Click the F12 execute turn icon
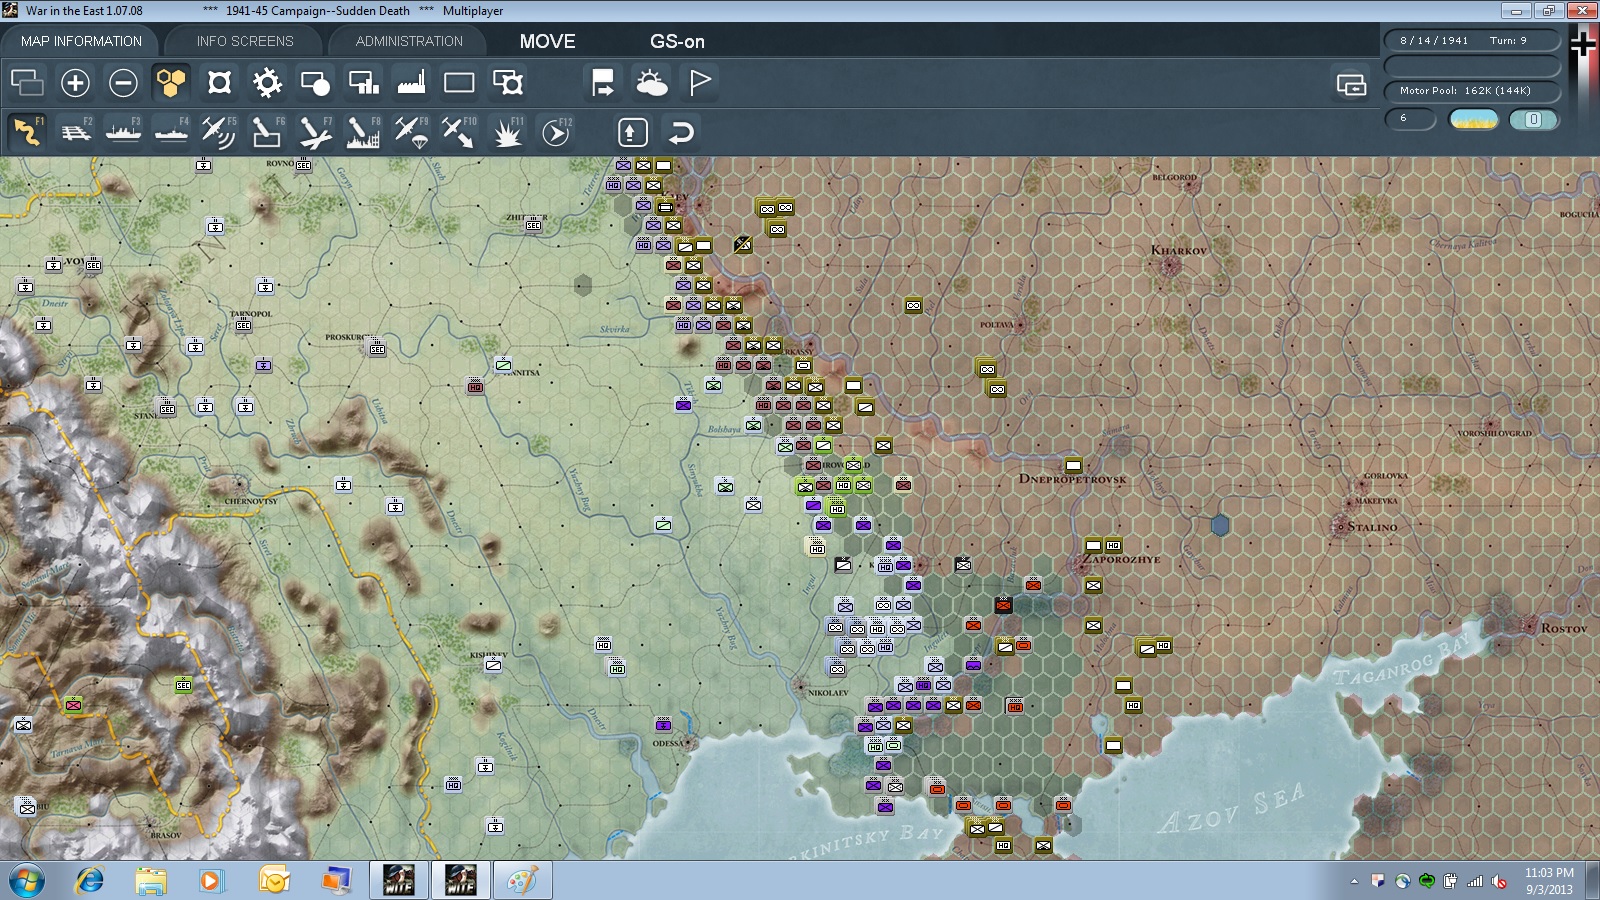The width and height of the screenshot is (1600, 900). pos(556,132)
